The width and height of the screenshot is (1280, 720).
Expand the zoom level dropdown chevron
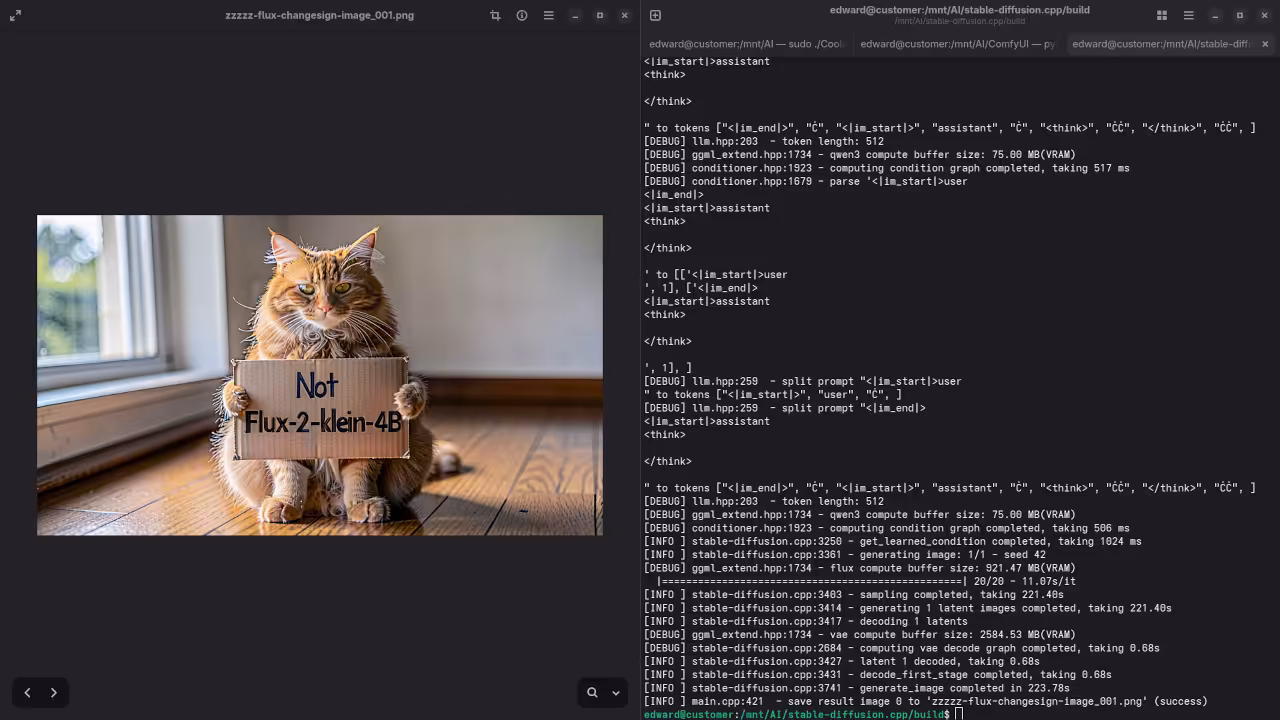(x=615, y=692)
